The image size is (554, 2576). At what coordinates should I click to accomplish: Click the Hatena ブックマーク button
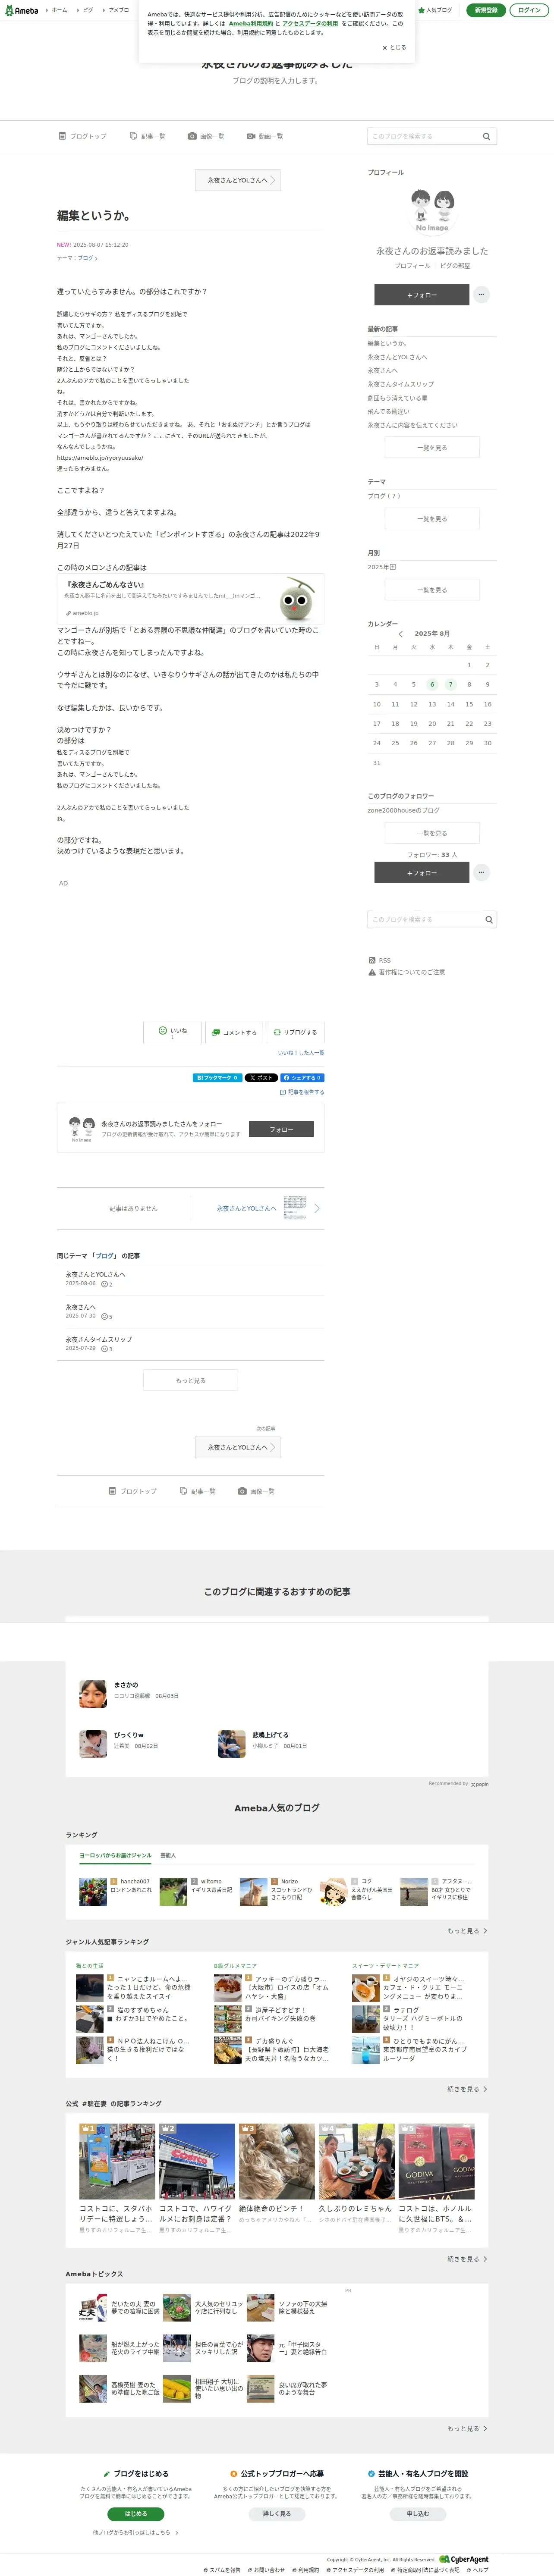point(217,1078)
